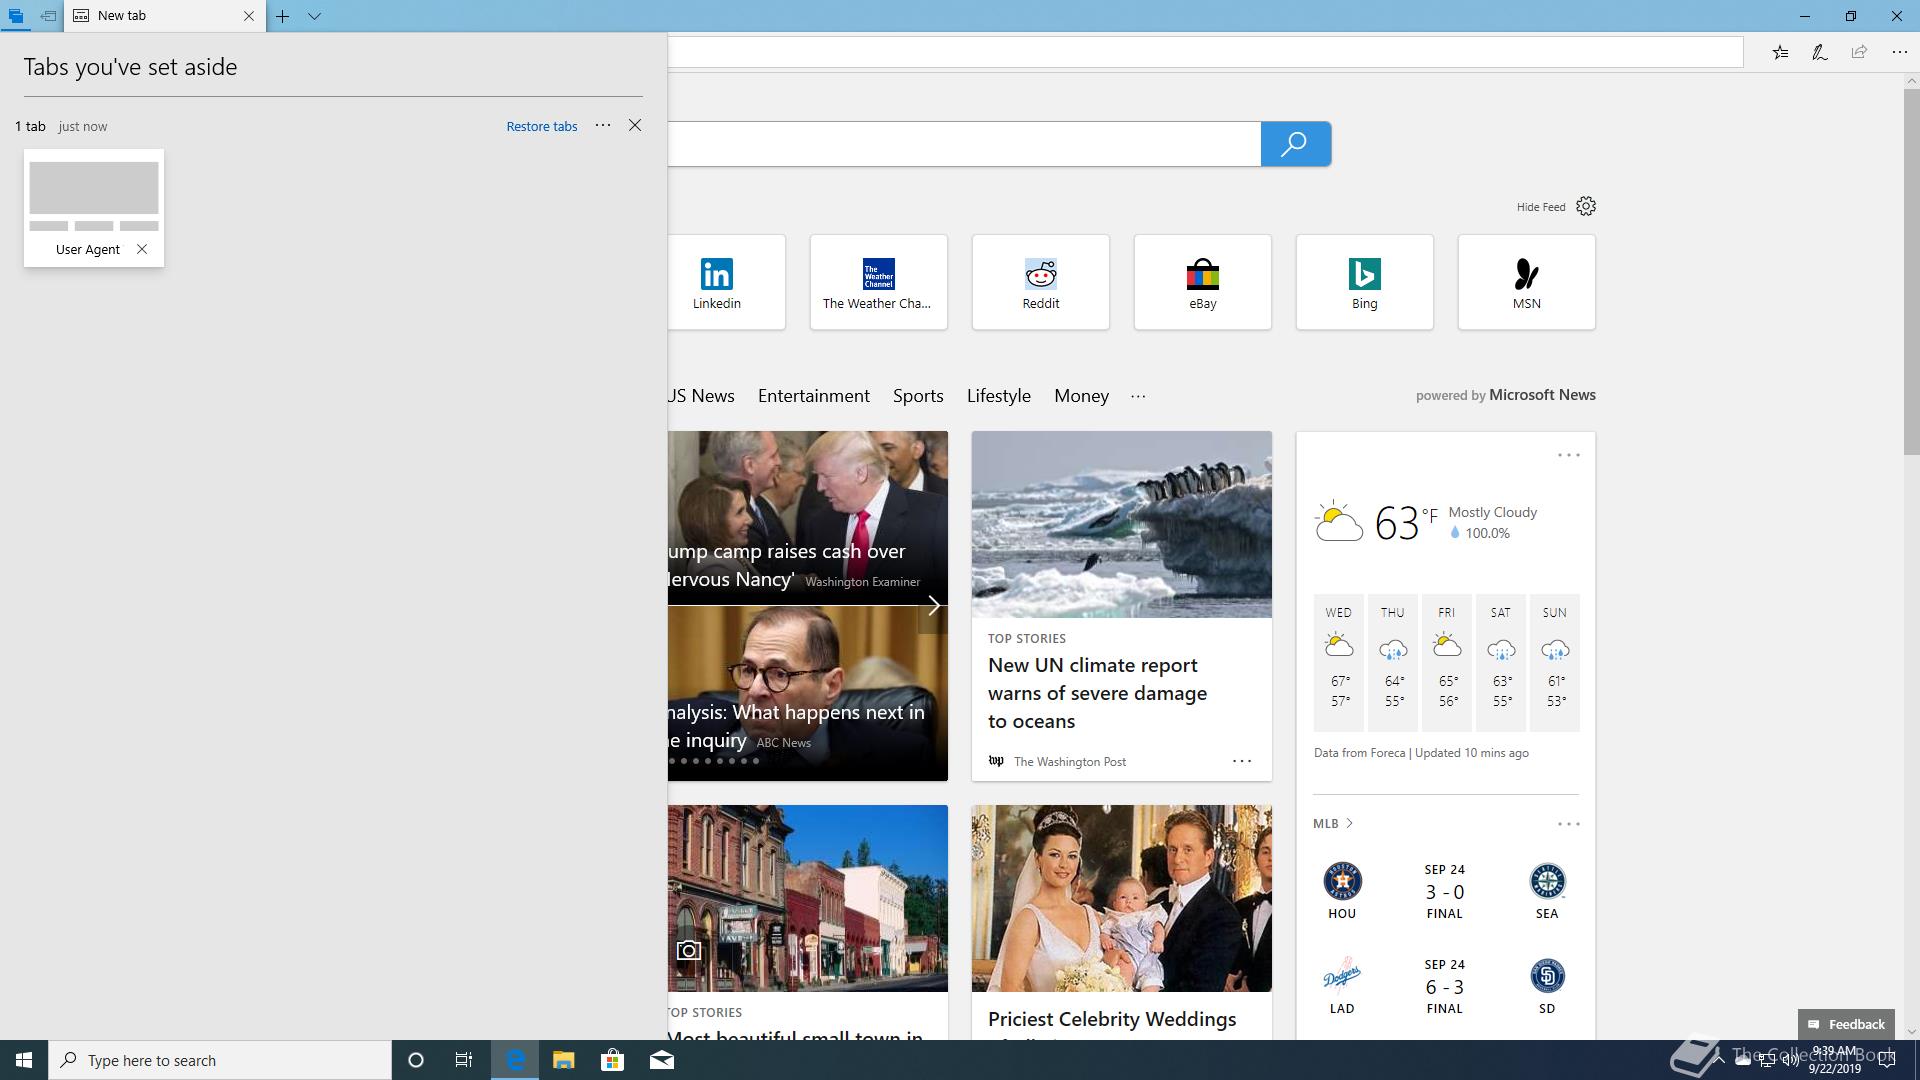Click the blue search magnifier button
This screenshot has width=1920, height=1080.
pos(1295,144)
